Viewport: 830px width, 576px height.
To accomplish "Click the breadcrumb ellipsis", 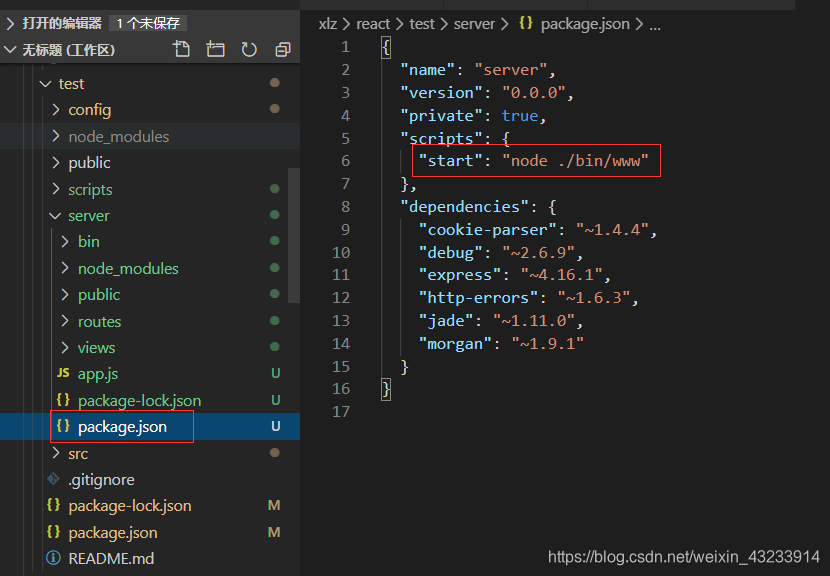I will point(655,25).
